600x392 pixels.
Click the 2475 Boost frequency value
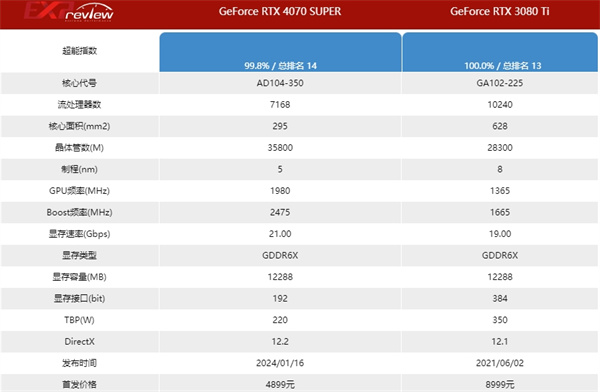[280, 212]
